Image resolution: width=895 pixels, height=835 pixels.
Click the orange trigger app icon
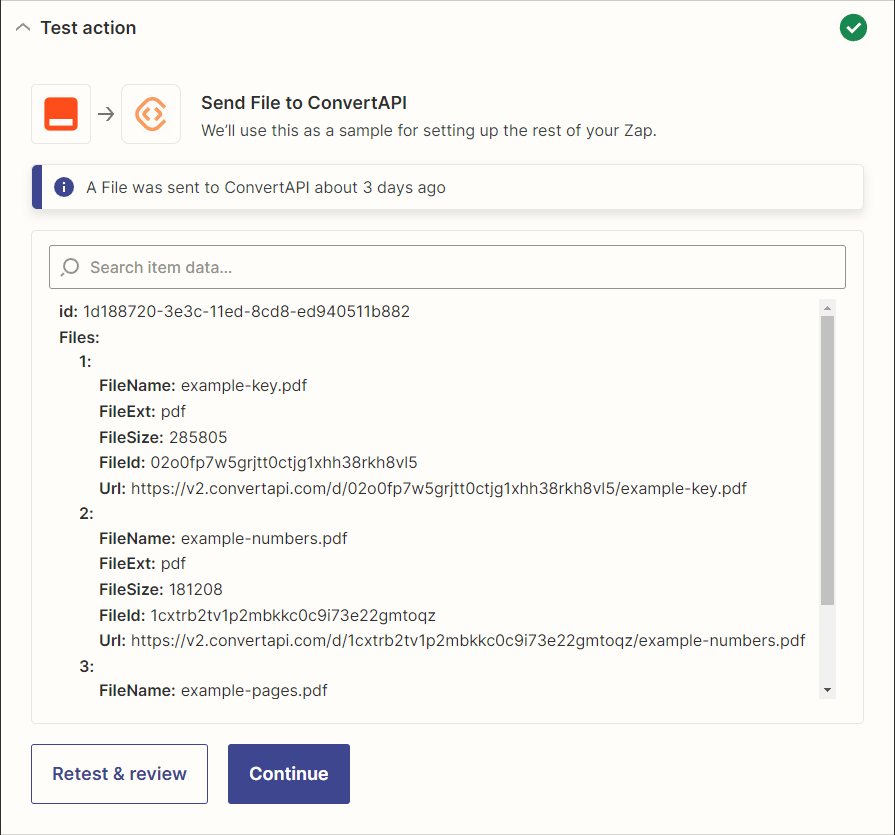(x=61, y=114)
